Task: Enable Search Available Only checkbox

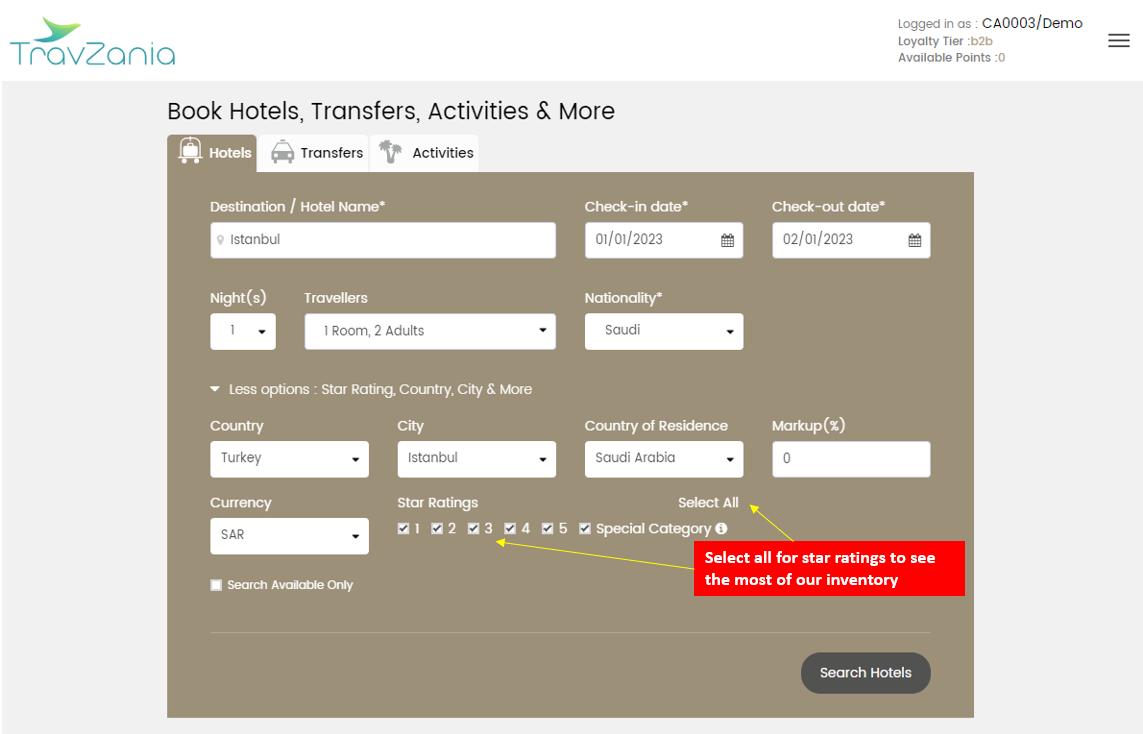Action: tap(216, 585)
